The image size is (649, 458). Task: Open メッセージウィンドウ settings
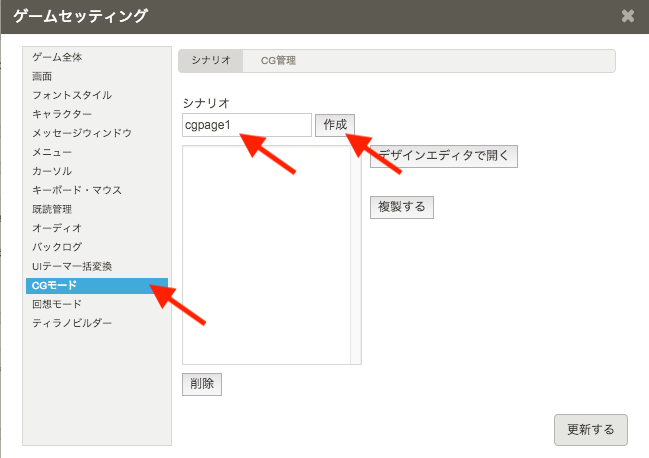82,133
